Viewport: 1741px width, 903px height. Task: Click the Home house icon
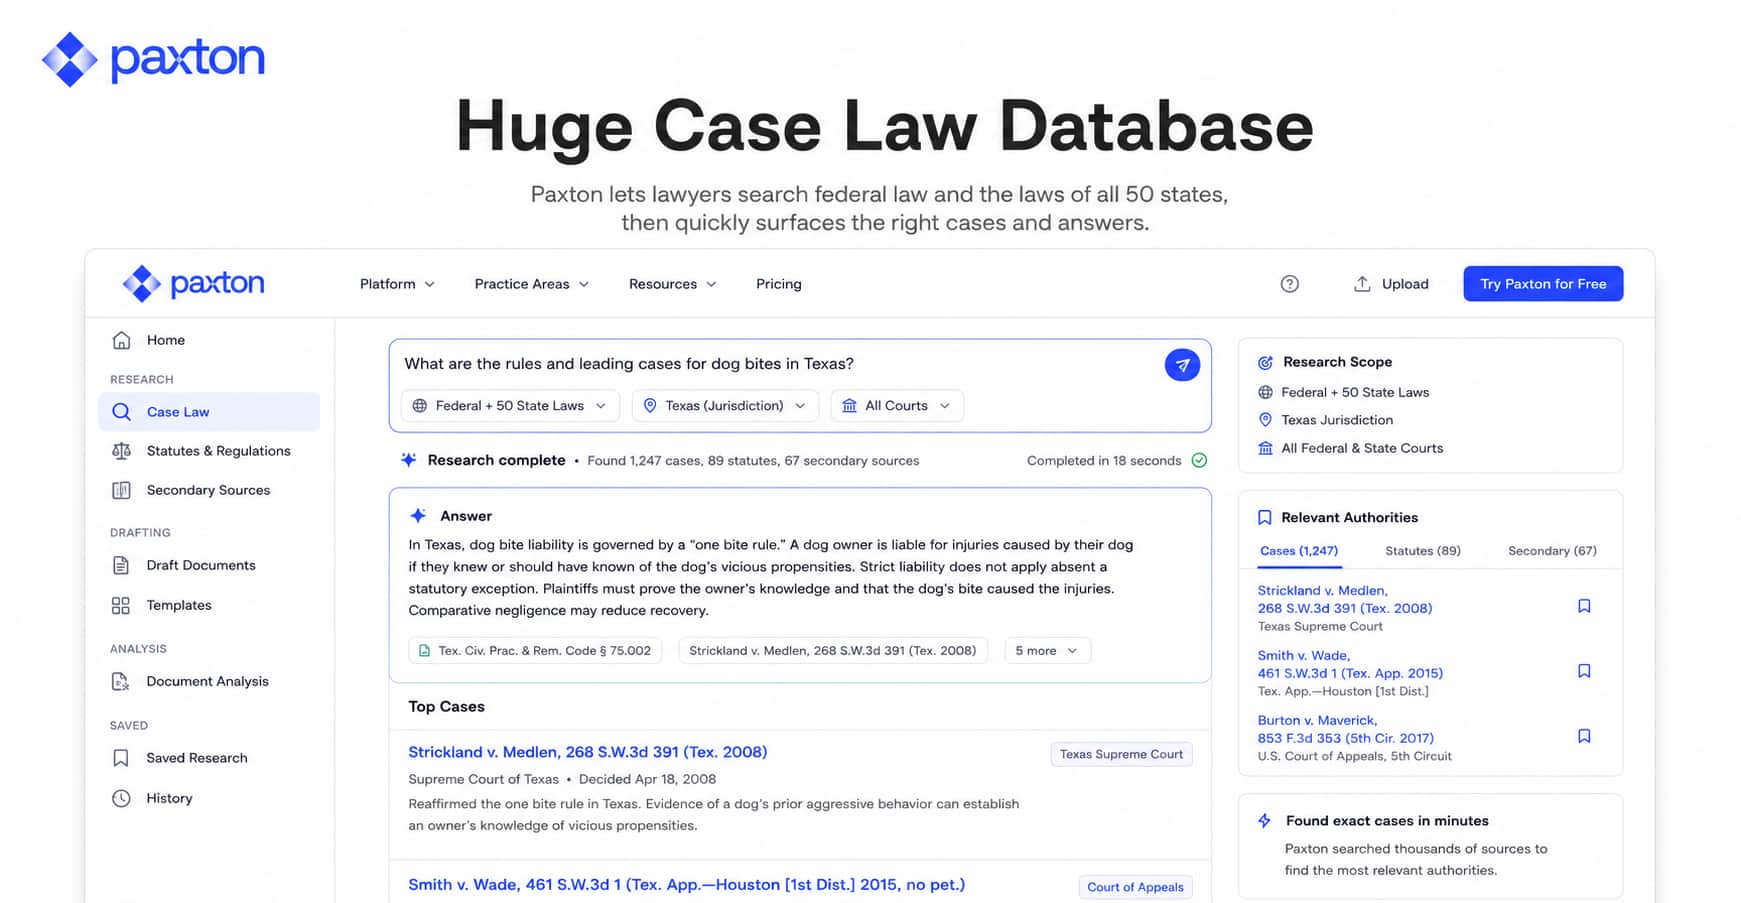(121, 340)
